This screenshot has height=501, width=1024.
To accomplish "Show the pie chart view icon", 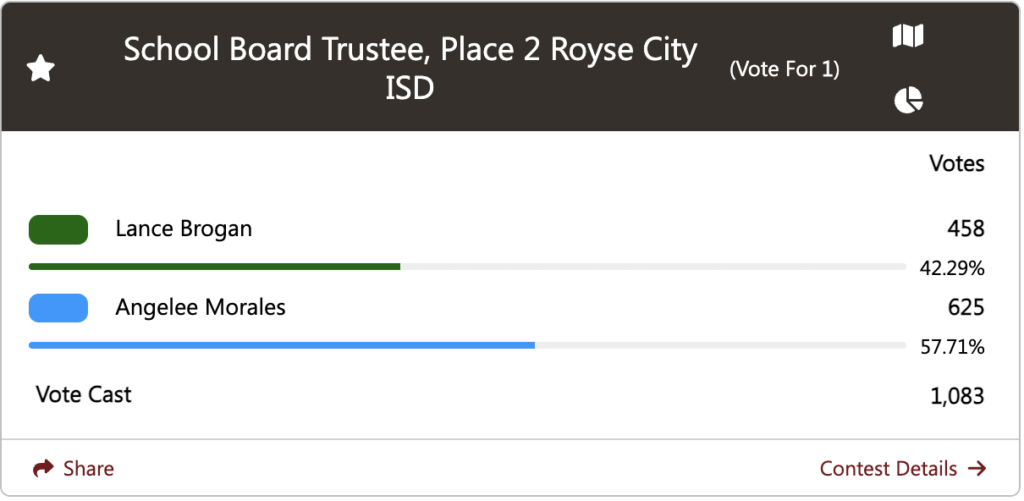I will (x=908, y=101).
